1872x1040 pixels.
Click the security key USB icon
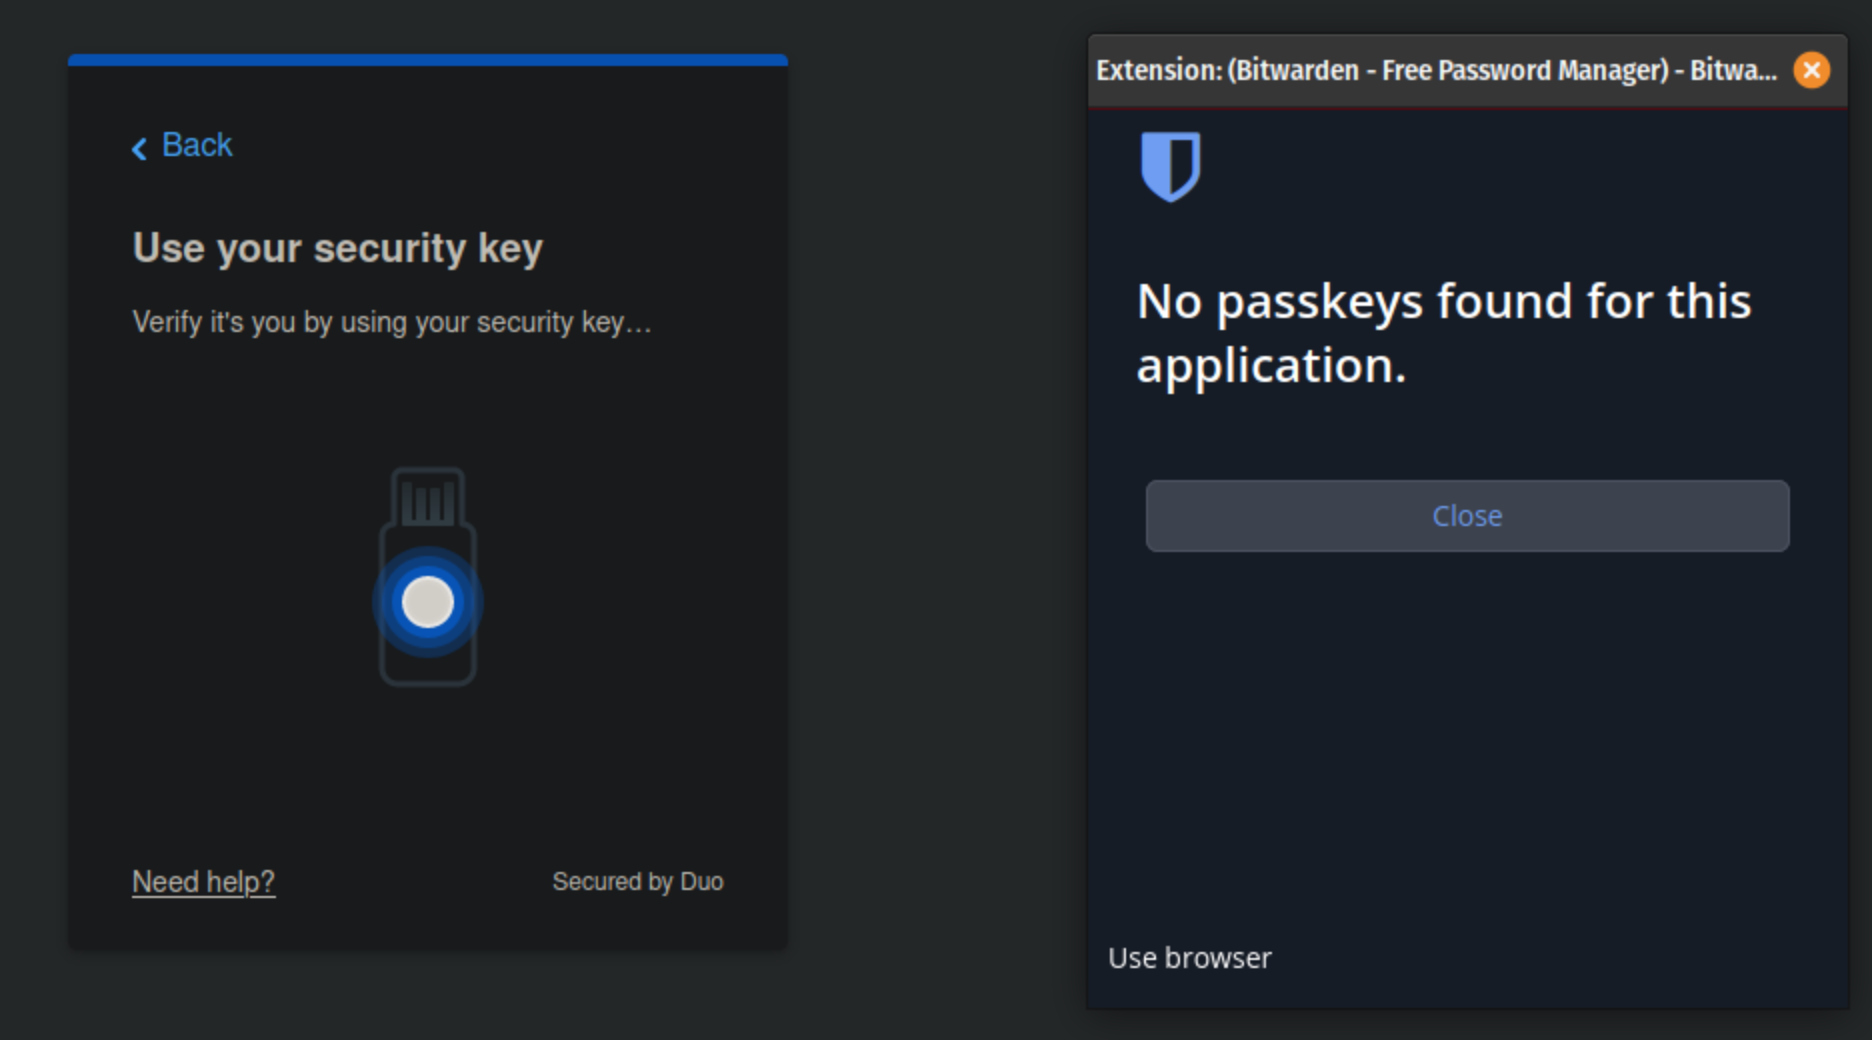click(428, 577)
